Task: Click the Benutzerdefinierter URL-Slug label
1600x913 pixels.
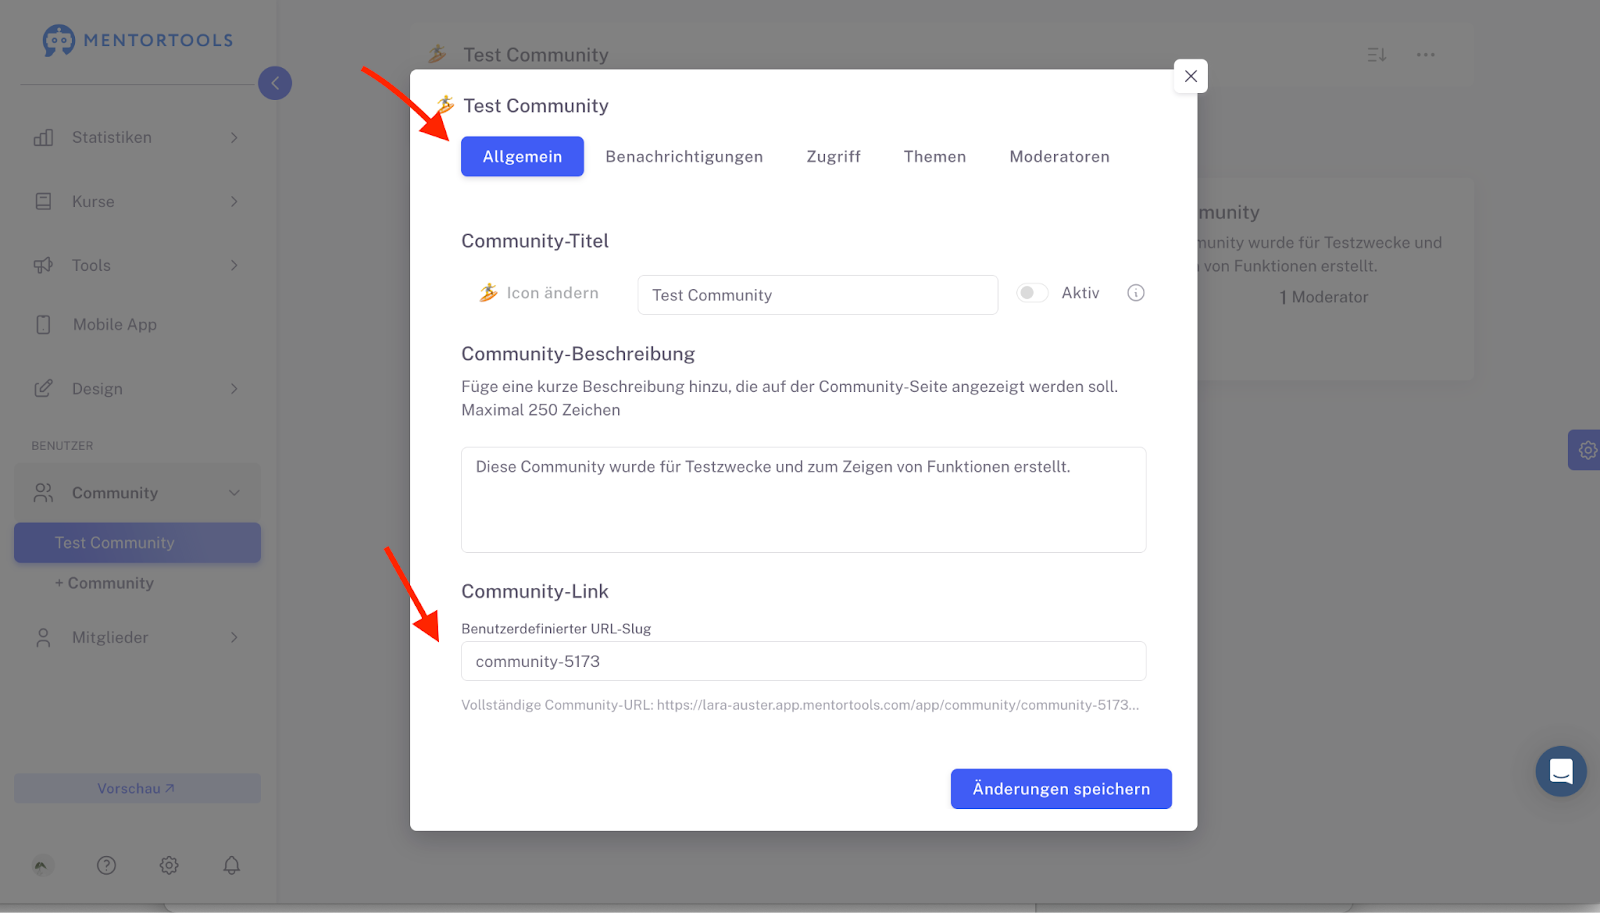Action: coord(556,629)
